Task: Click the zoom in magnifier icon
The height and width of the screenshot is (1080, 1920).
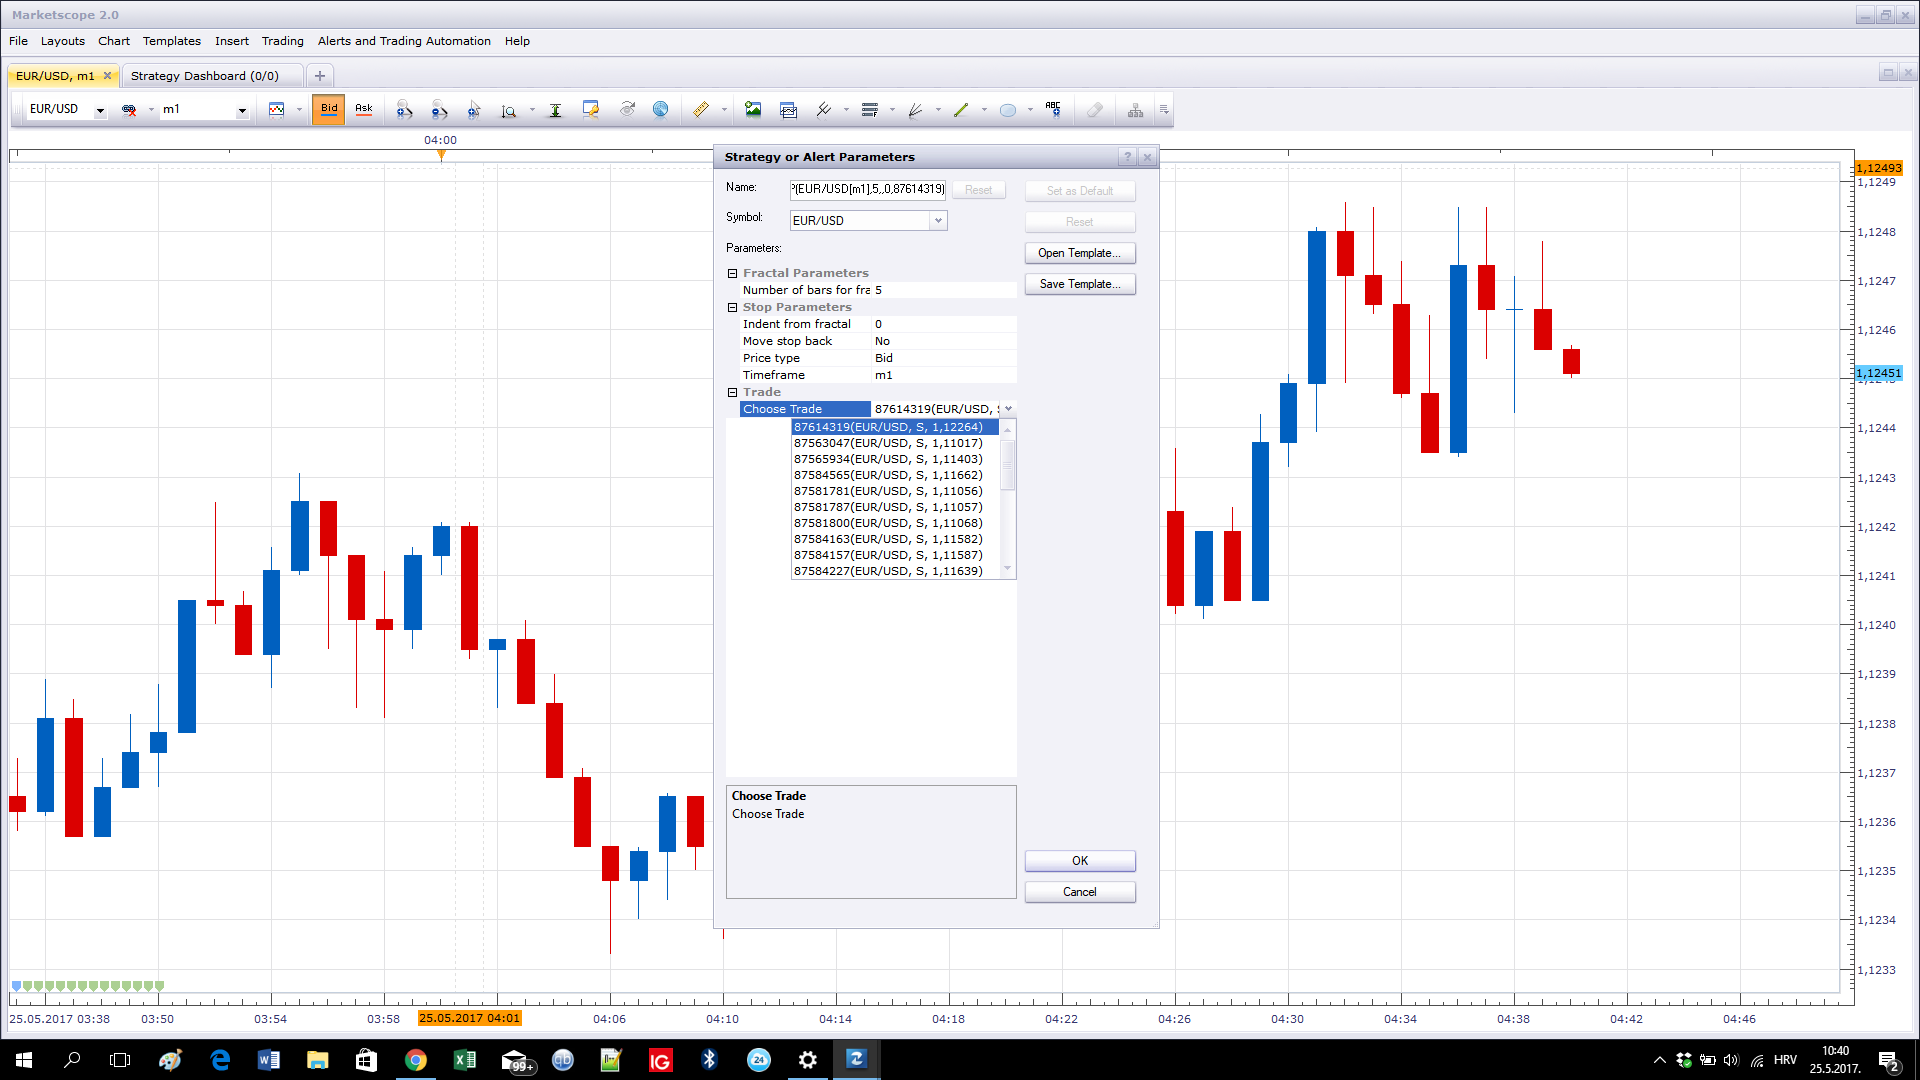Action: 404,110
